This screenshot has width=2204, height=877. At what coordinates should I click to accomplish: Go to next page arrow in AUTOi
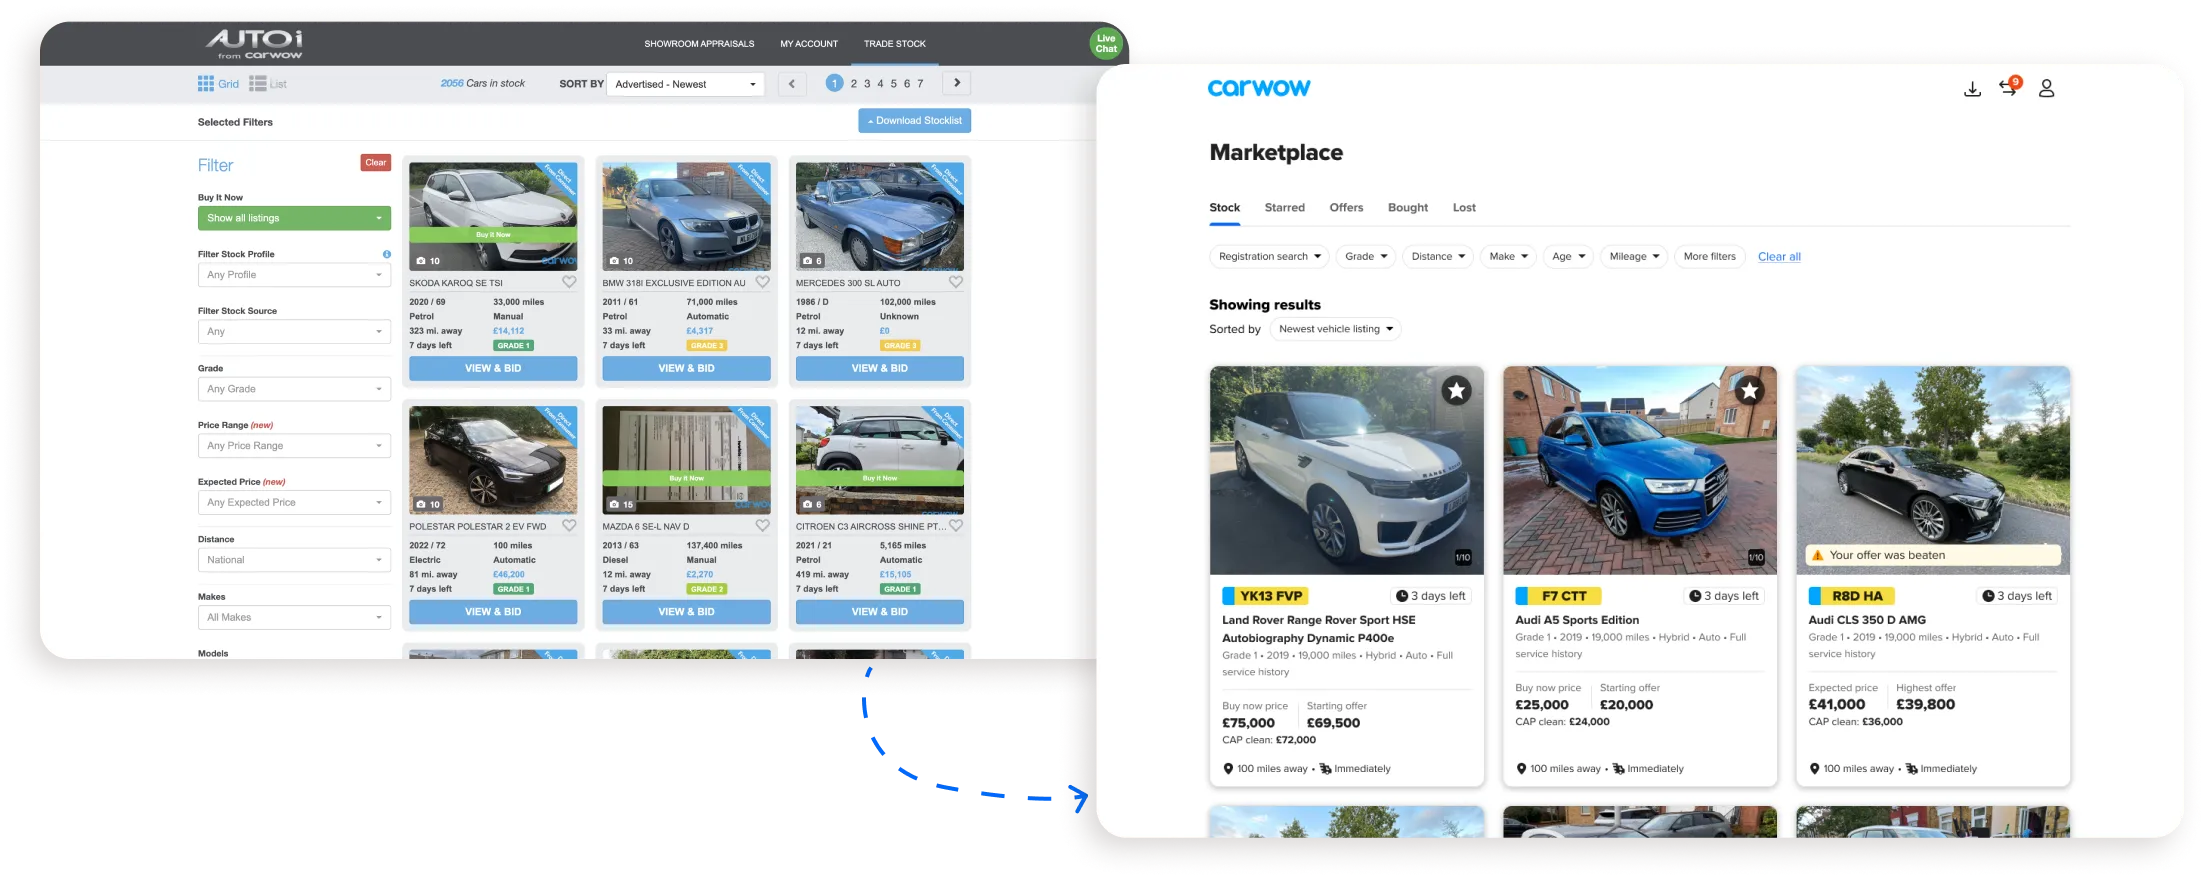click(957, 83)
